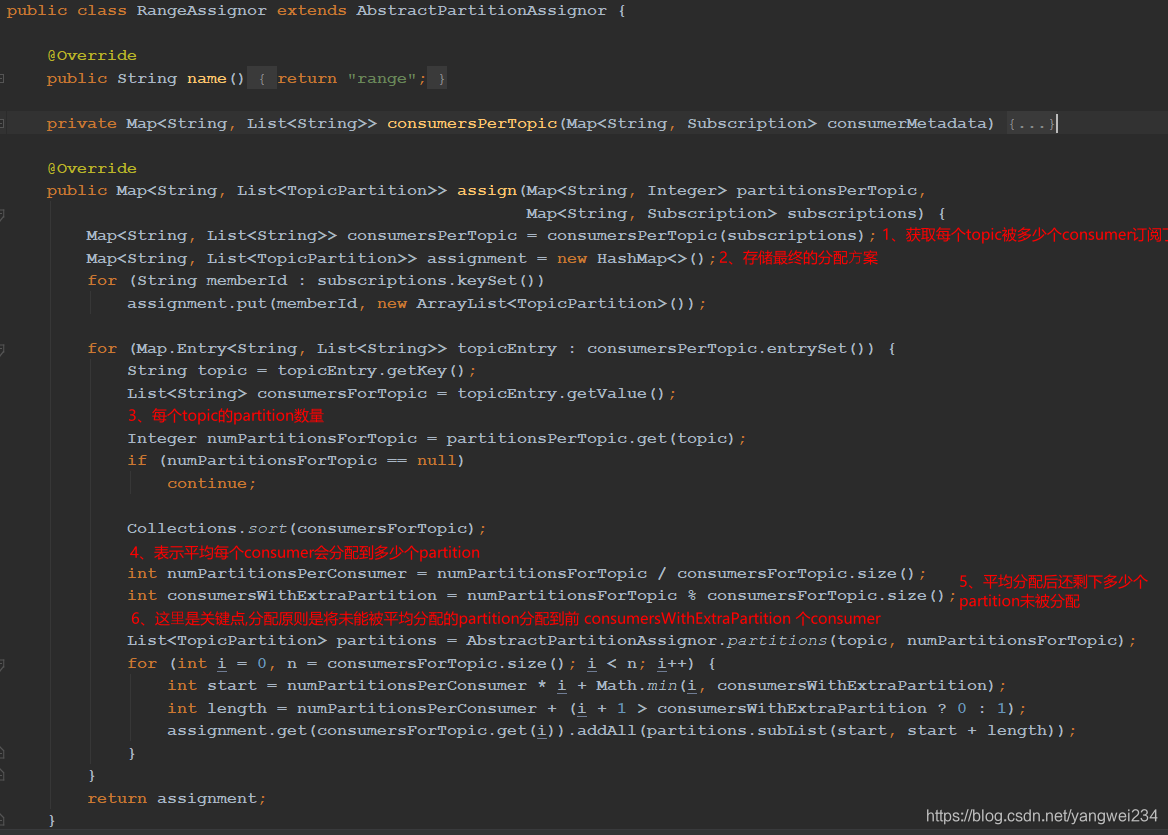Click the "range" string literal
The image size is (1168, 835).
tap(381, 79)
